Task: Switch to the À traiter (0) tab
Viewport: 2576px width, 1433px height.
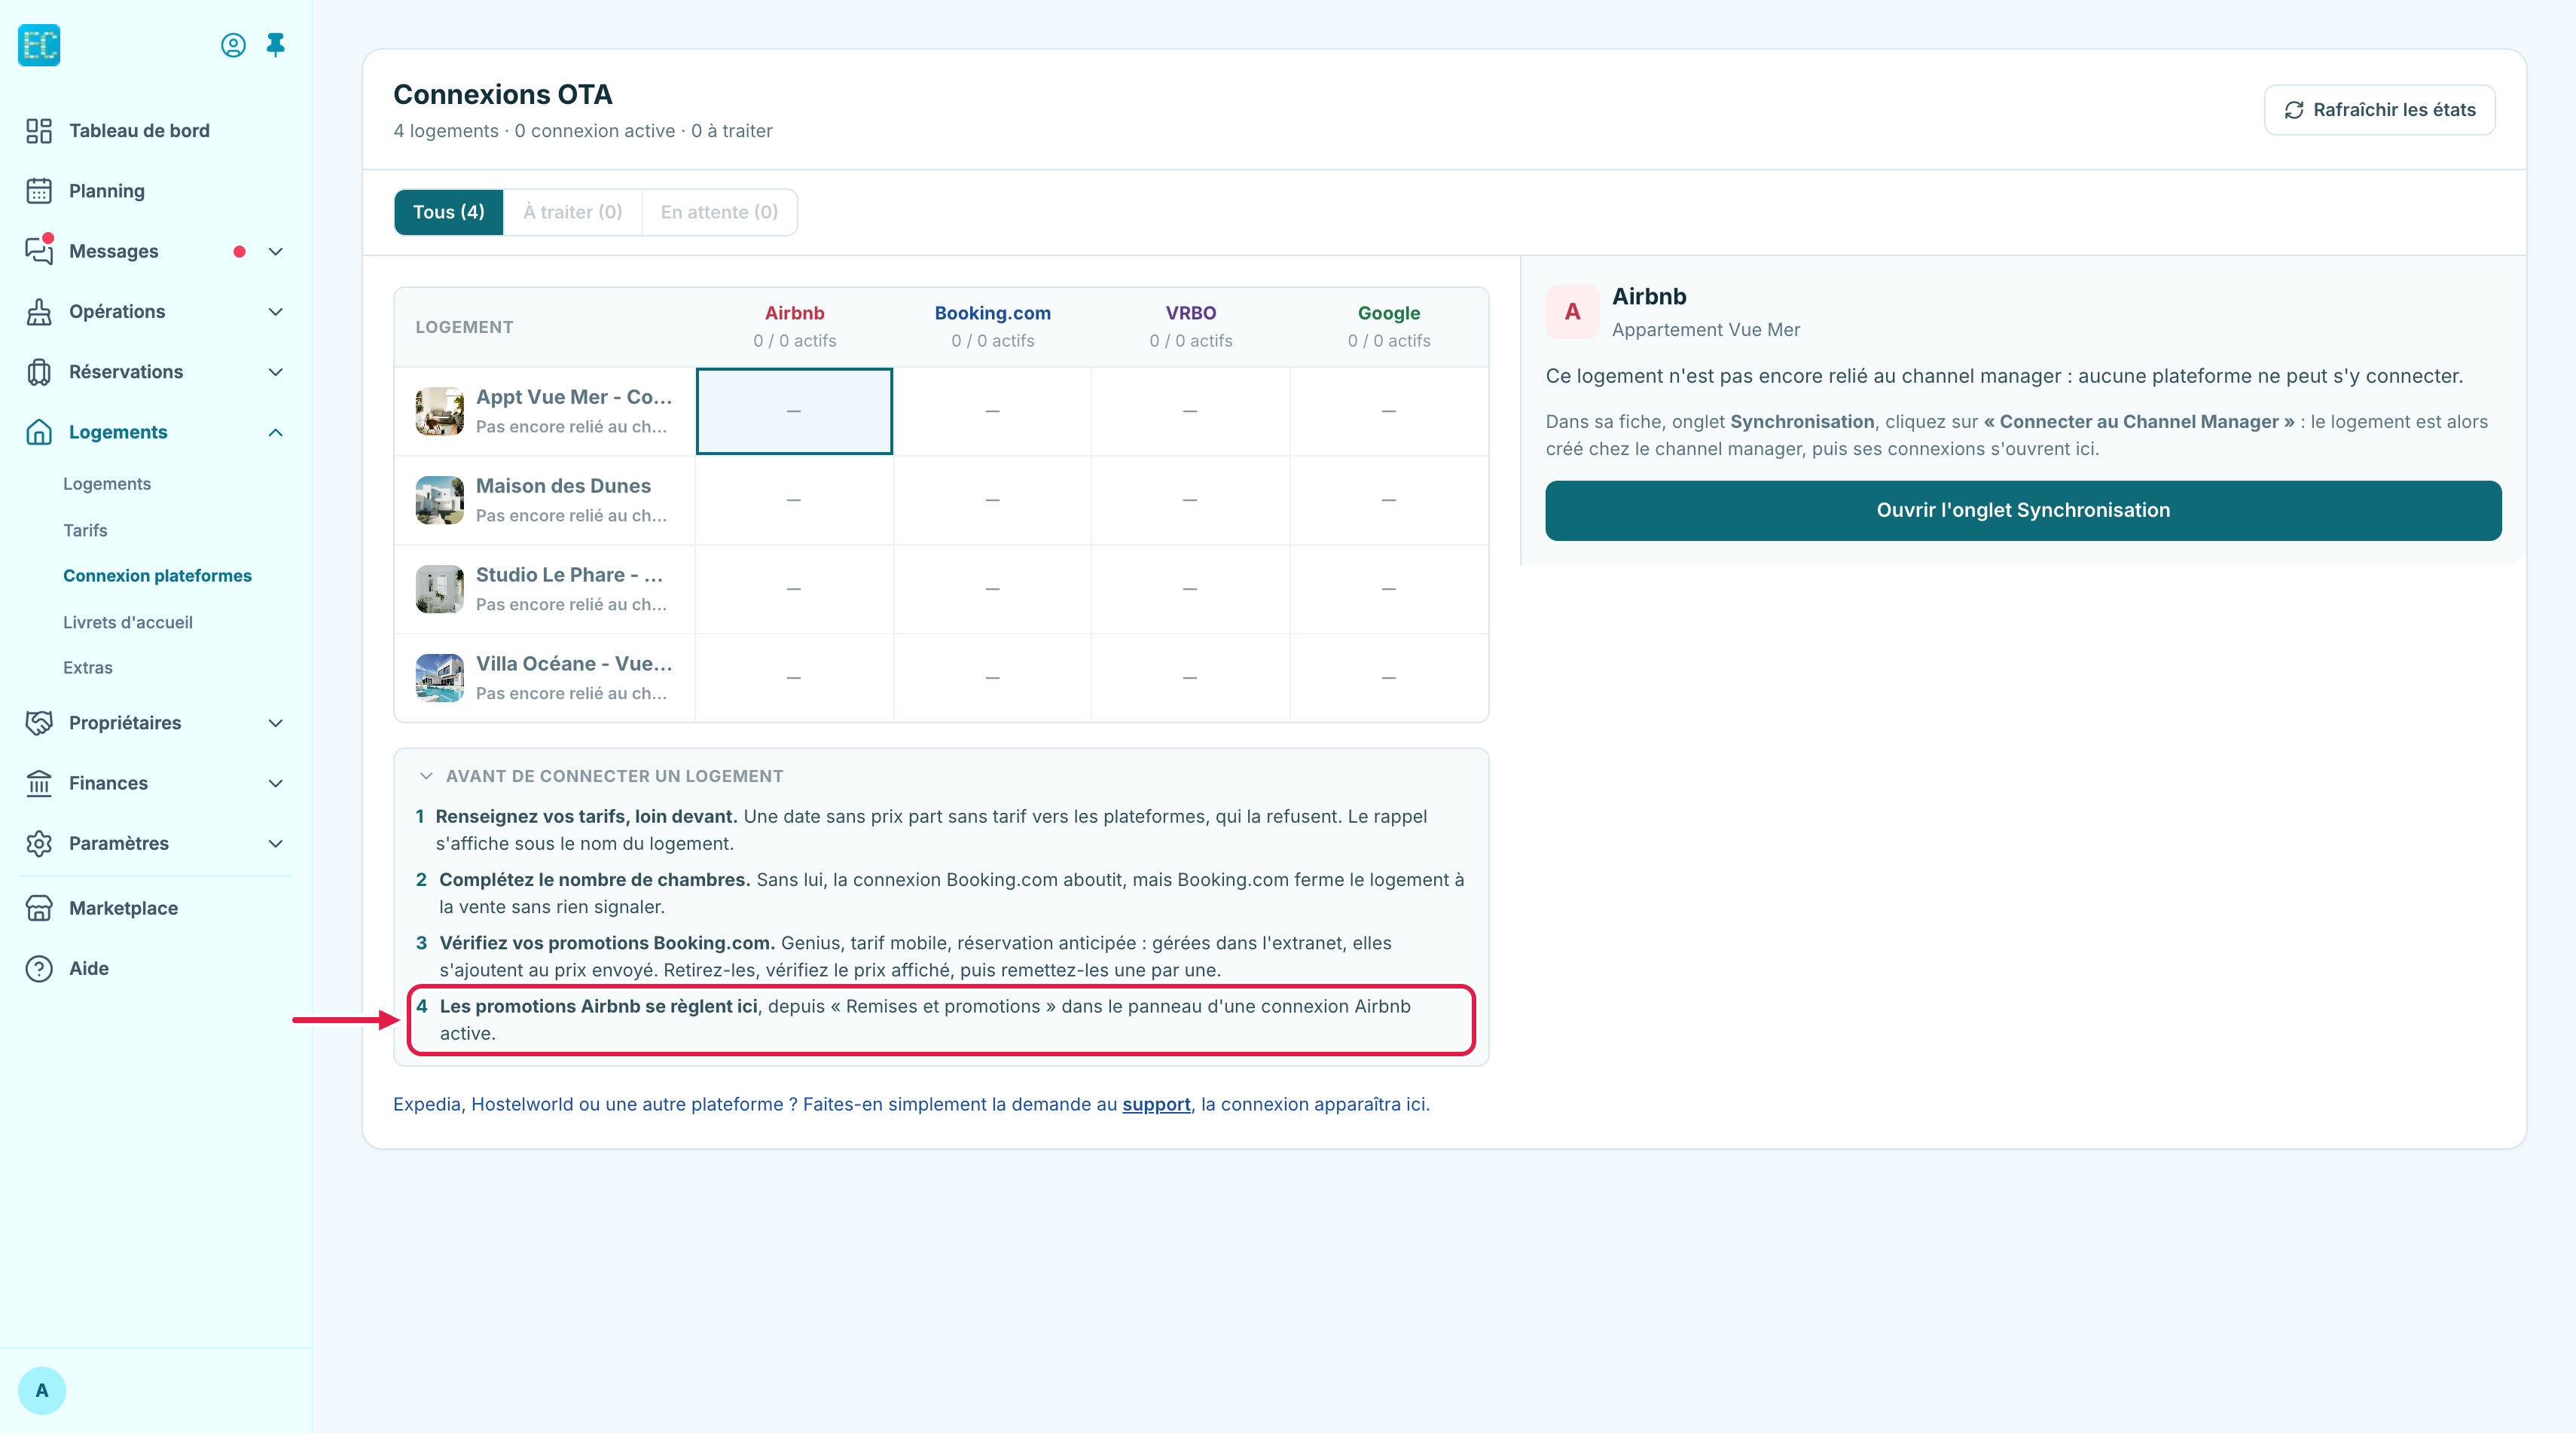Action: pyautogui.click(x=573, y=212)
